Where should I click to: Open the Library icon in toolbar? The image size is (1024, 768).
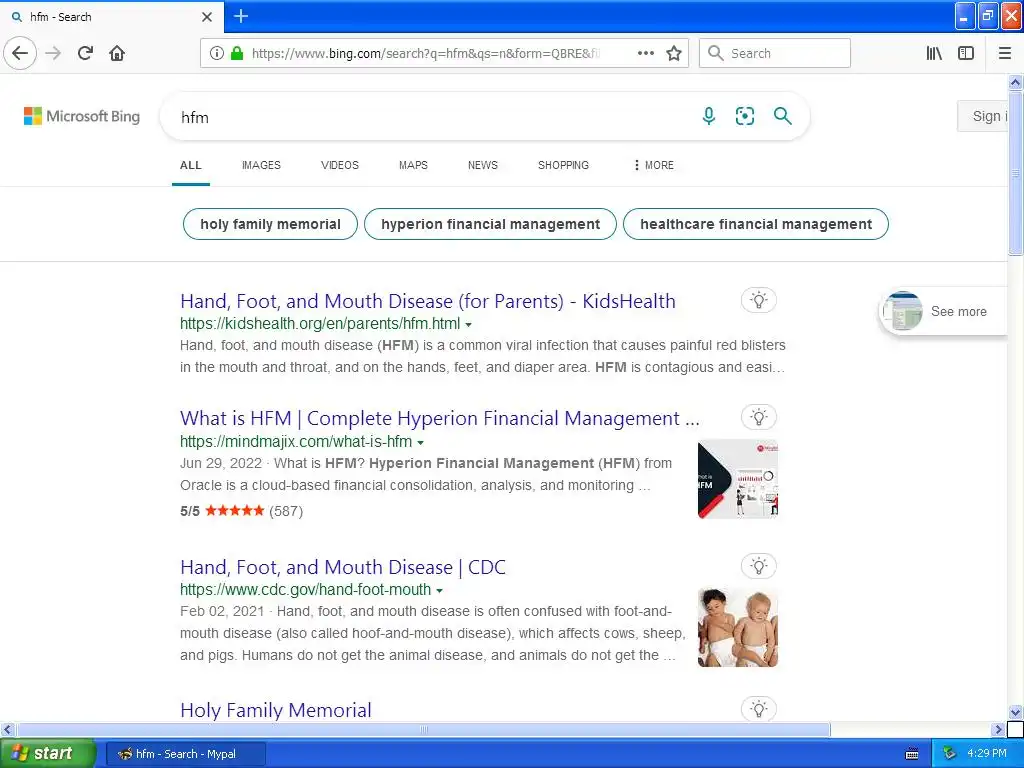935,53
